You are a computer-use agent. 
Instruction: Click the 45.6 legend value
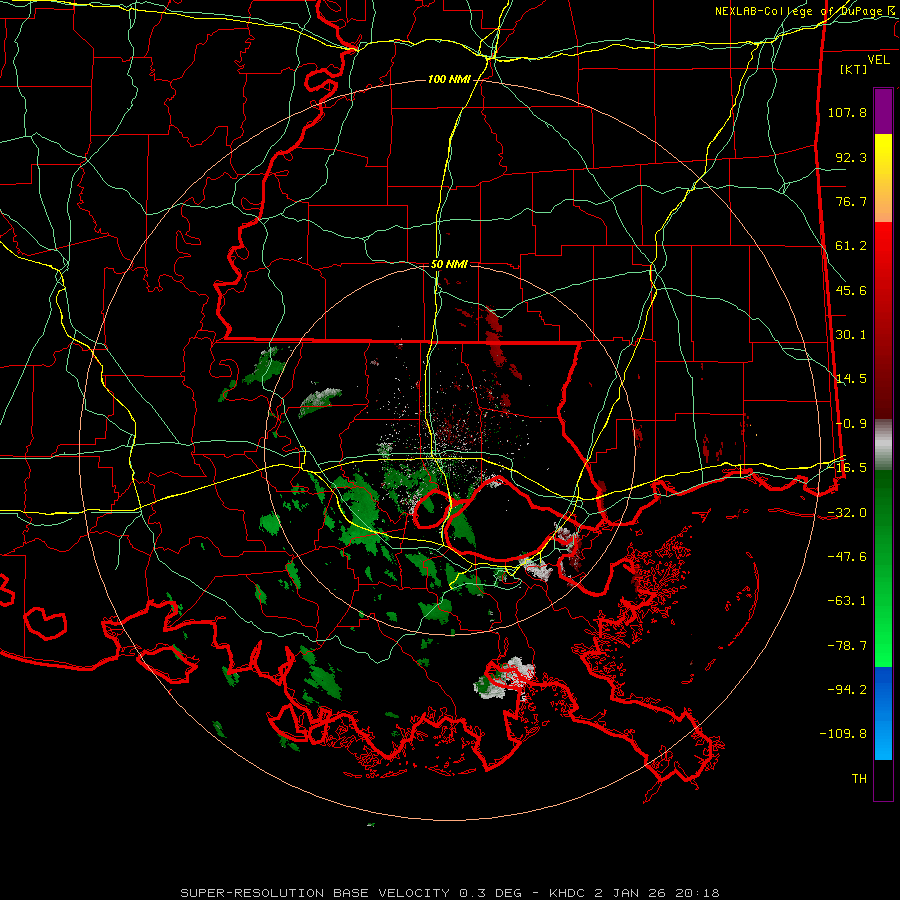coord(851,290)
